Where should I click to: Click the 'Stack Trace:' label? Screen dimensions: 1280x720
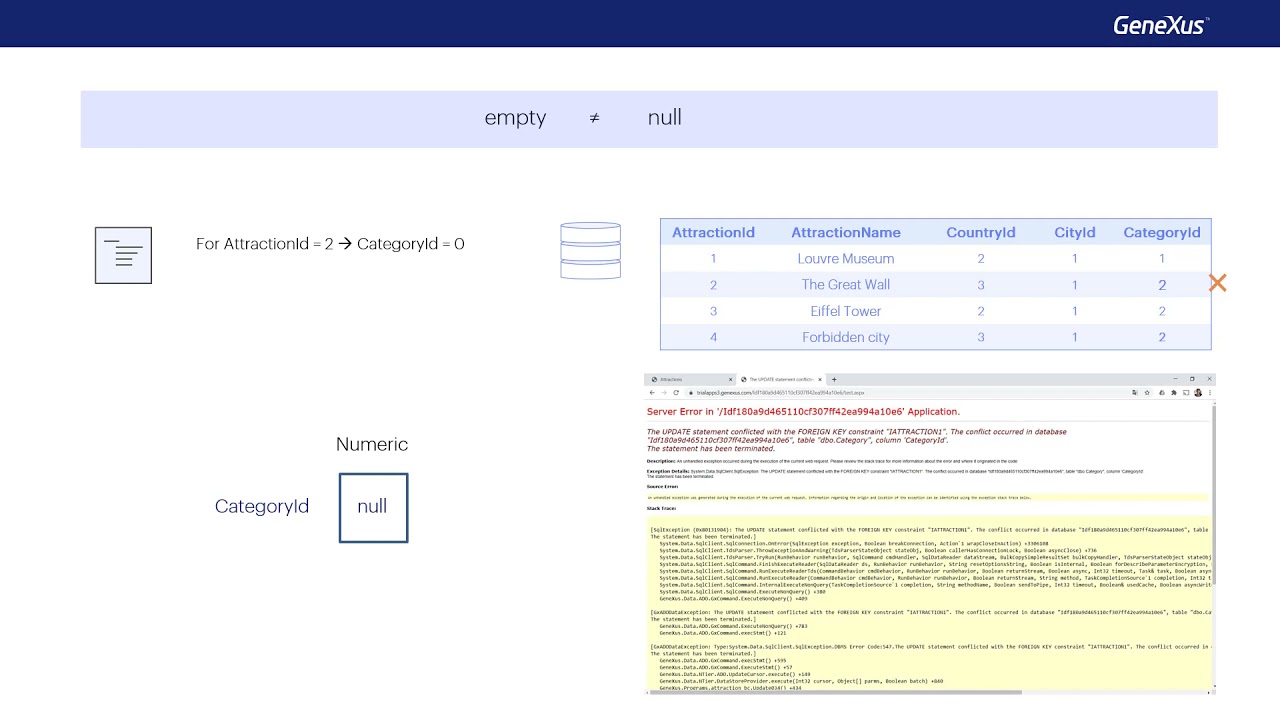tap(662, 508)
